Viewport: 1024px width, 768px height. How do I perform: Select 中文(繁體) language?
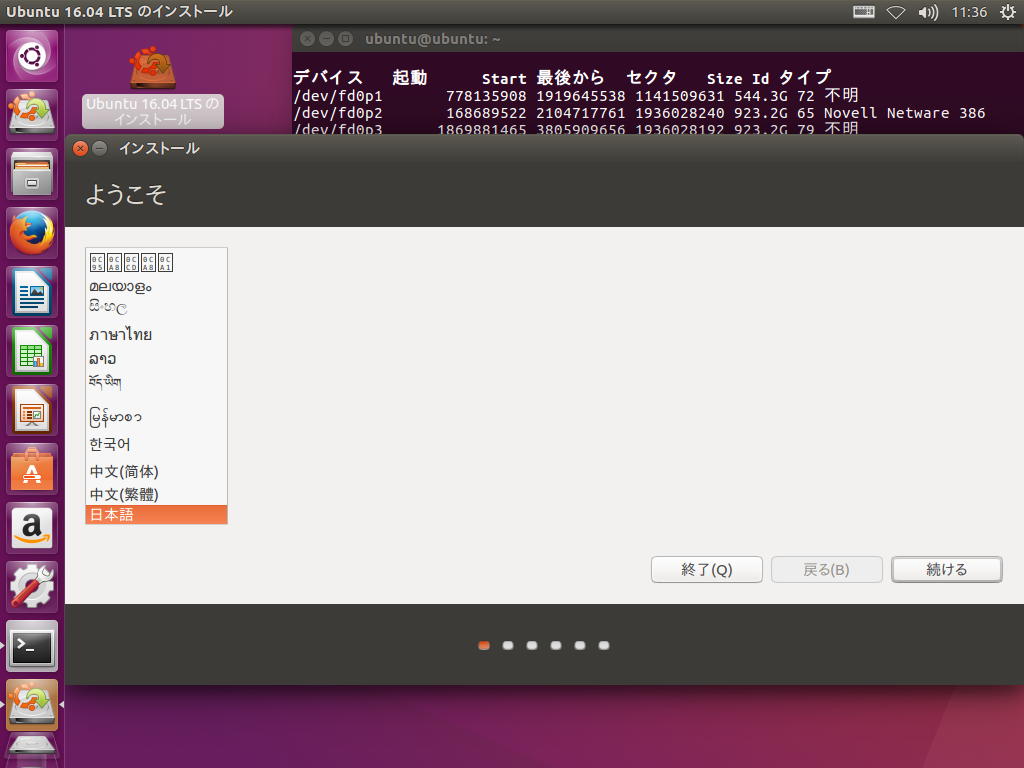point(157,494)
